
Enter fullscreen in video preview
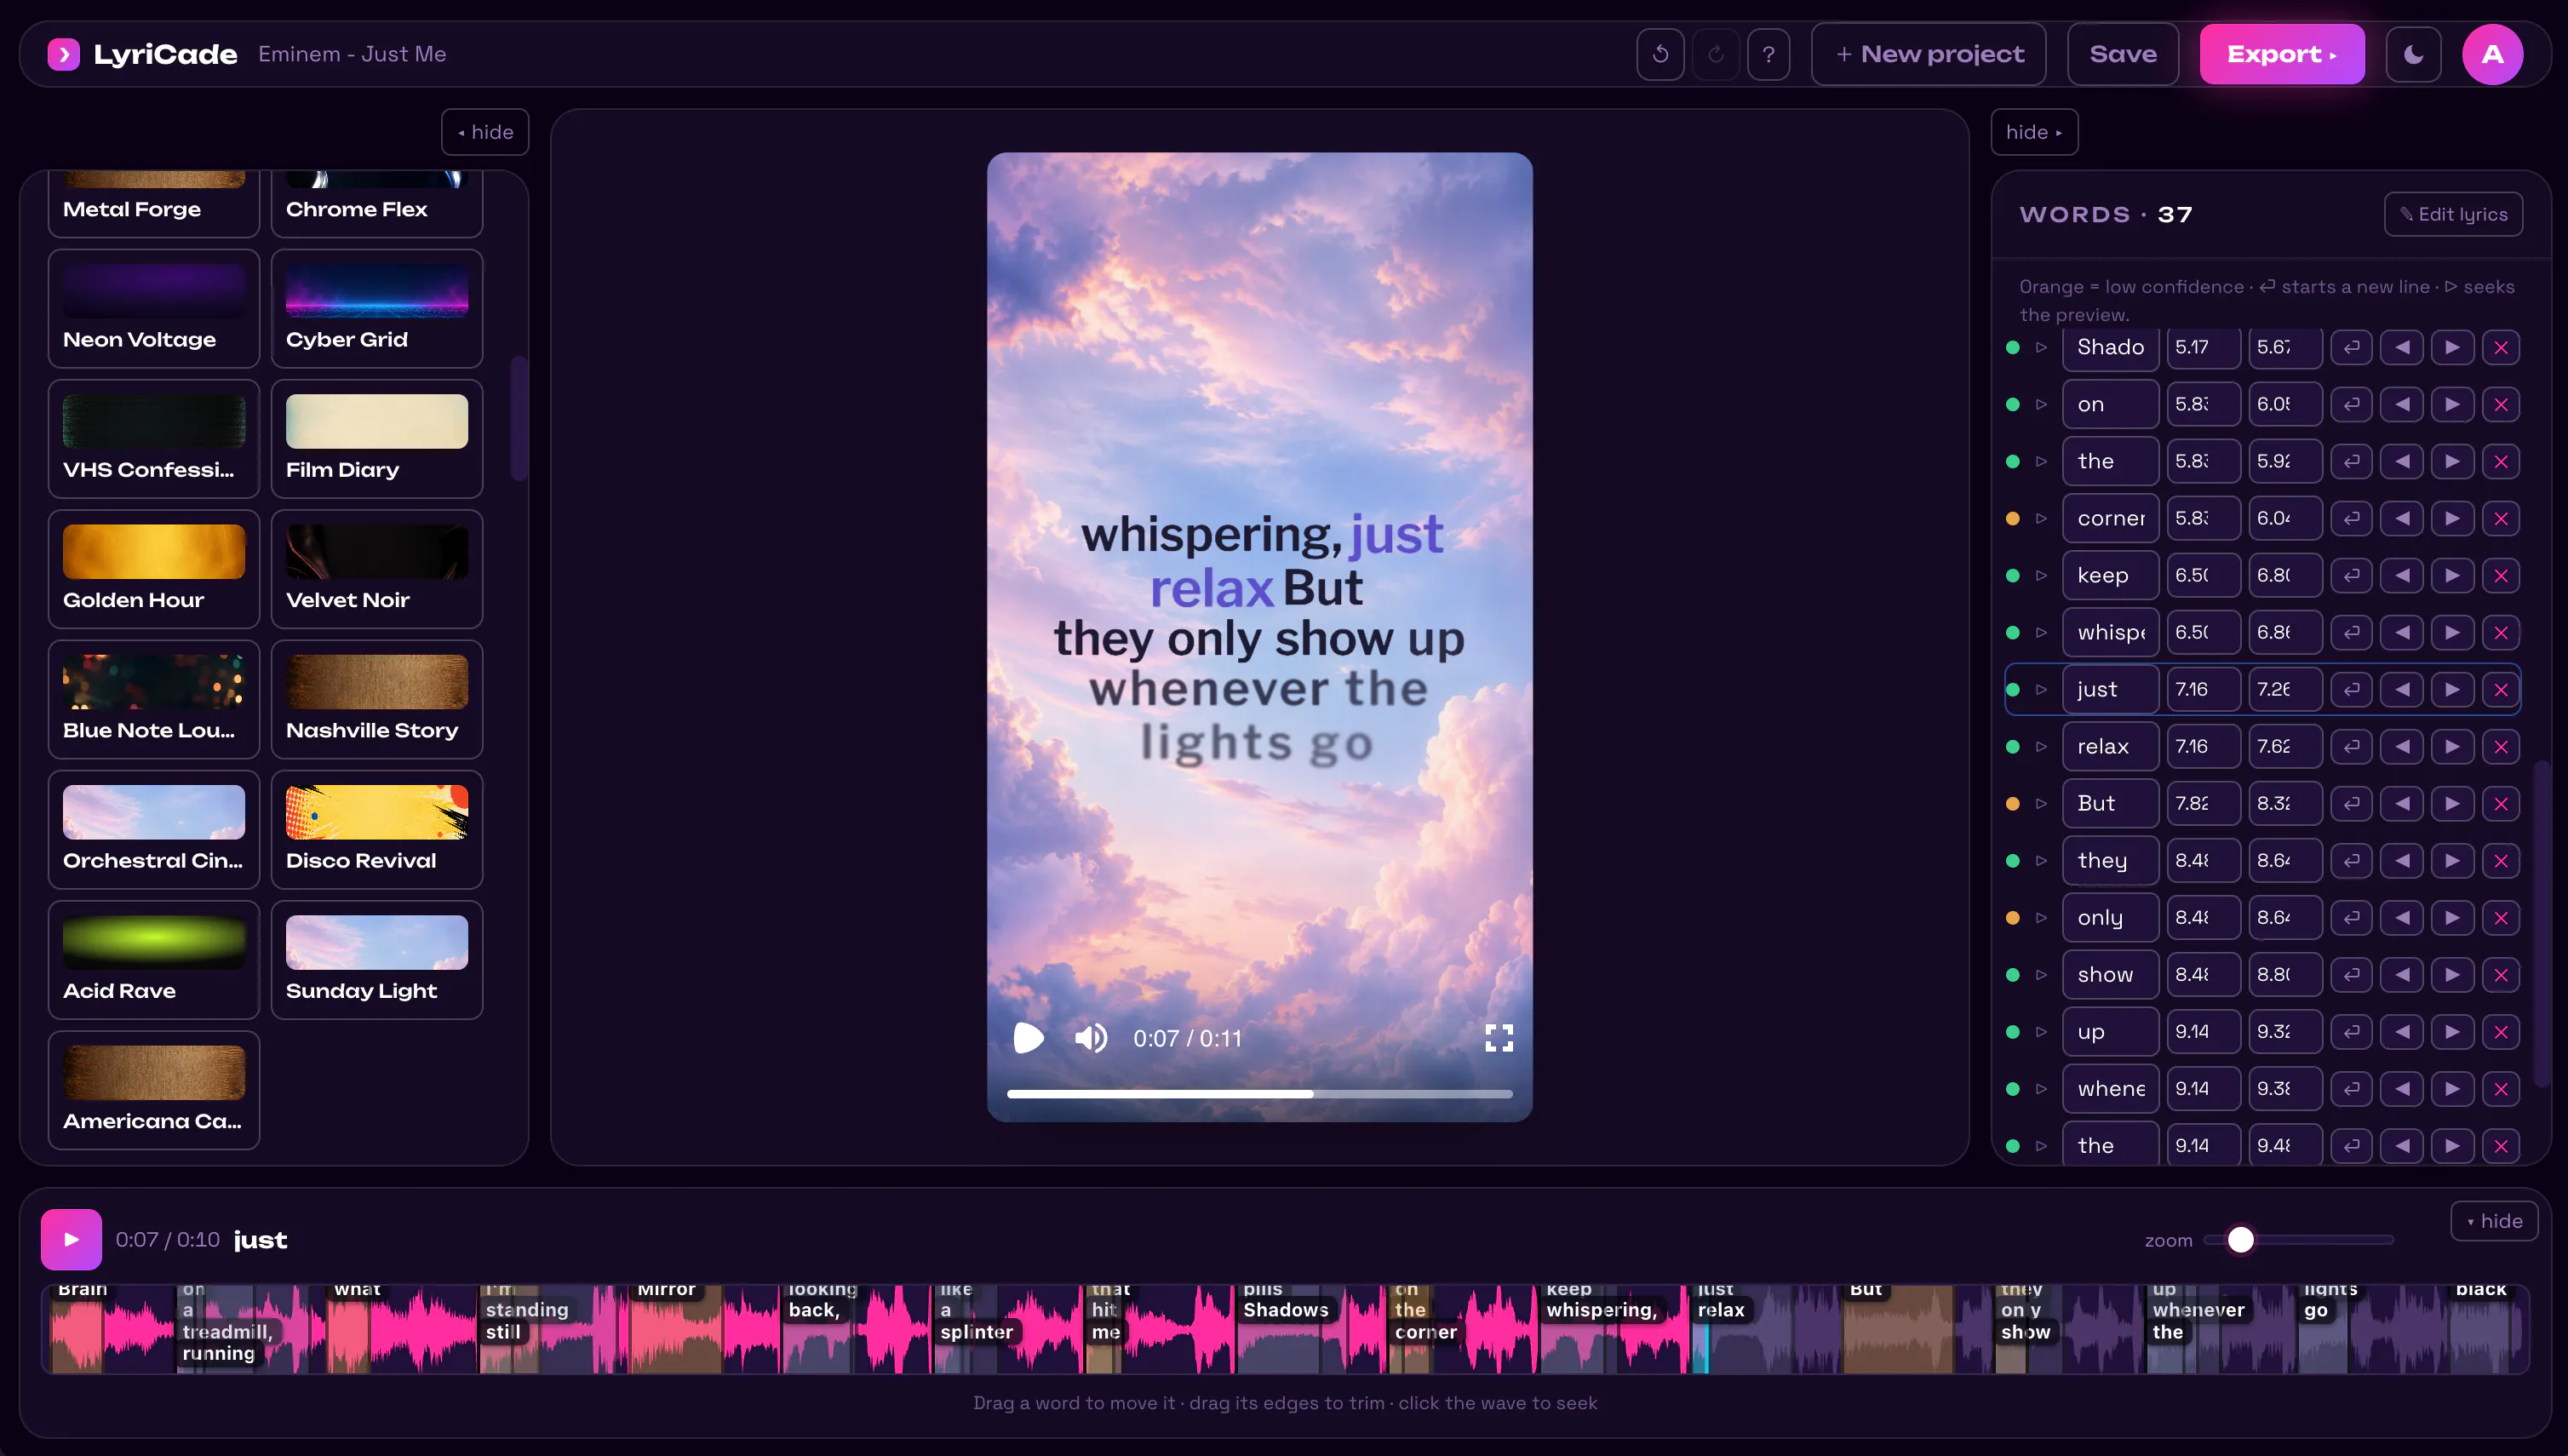click(x=1499, y=1038)
